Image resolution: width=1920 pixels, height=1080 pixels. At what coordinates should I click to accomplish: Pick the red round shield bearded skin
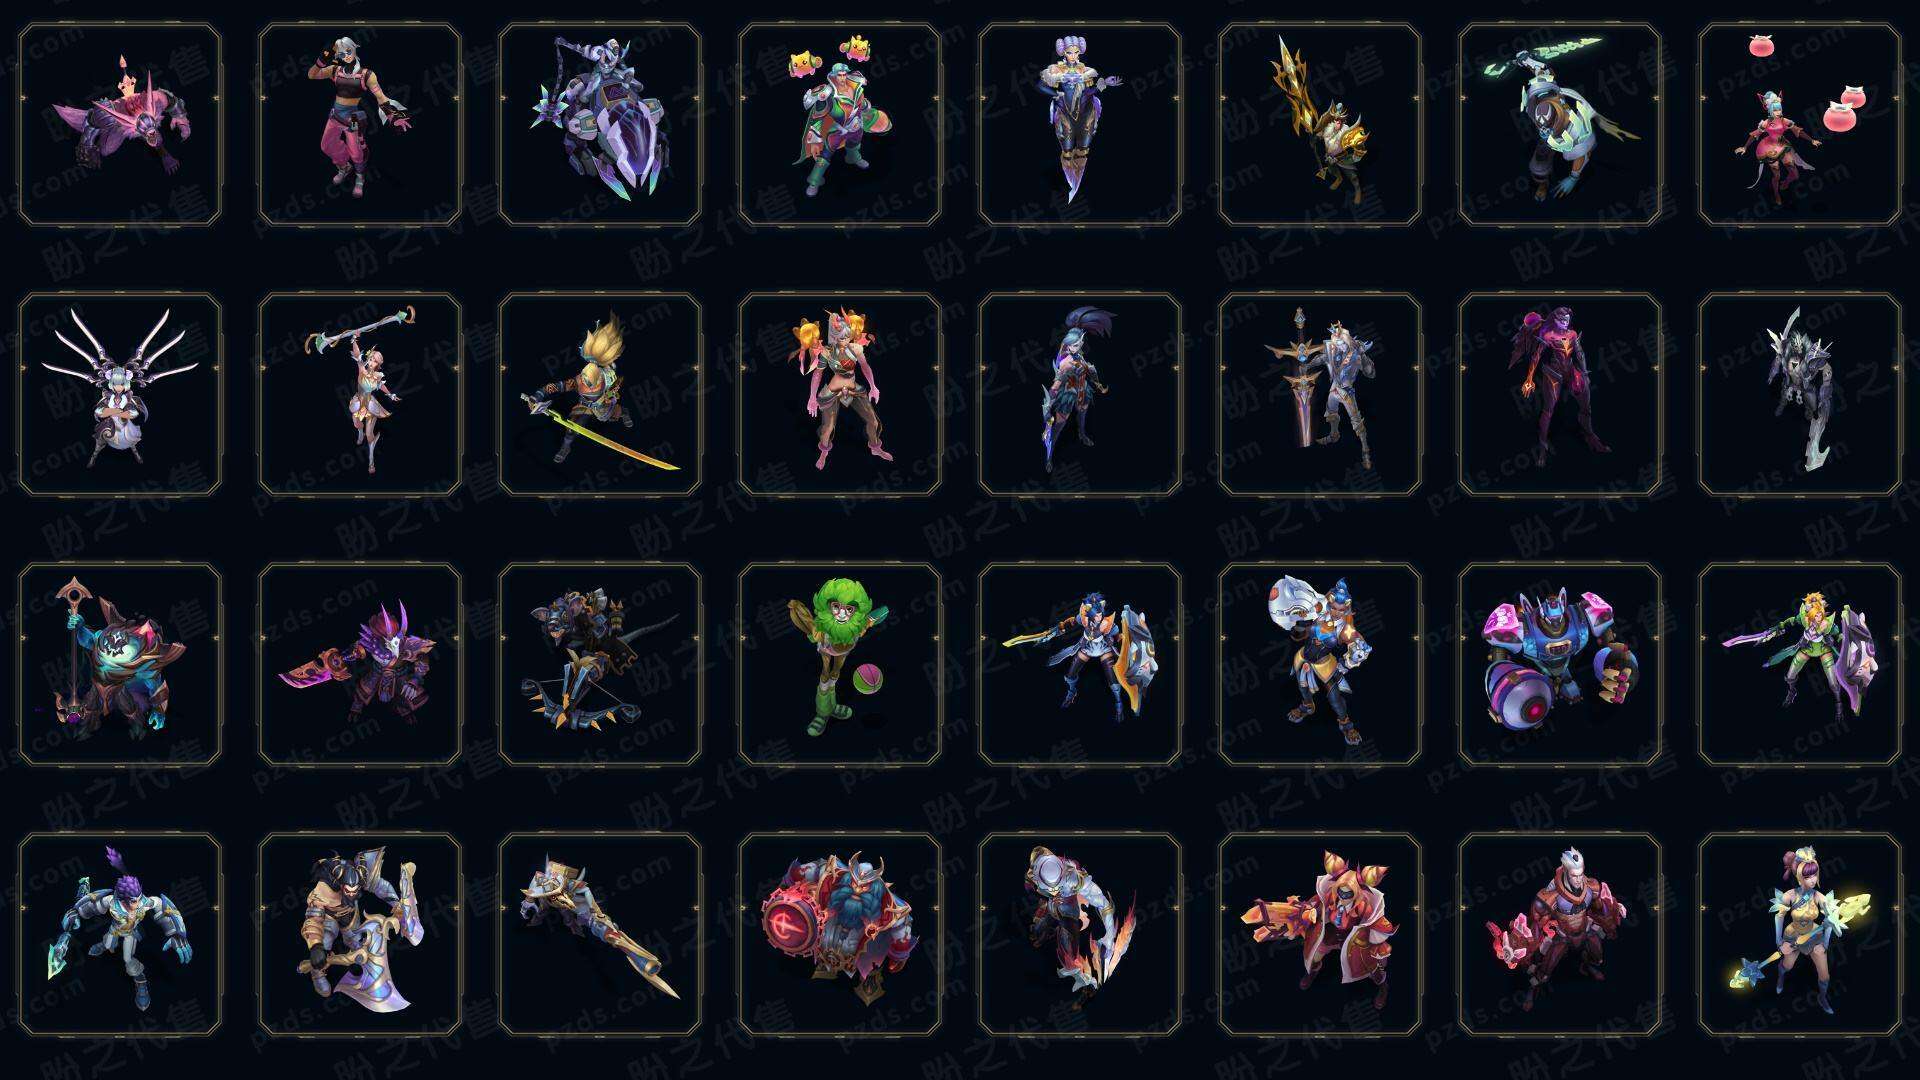[840, 934]
